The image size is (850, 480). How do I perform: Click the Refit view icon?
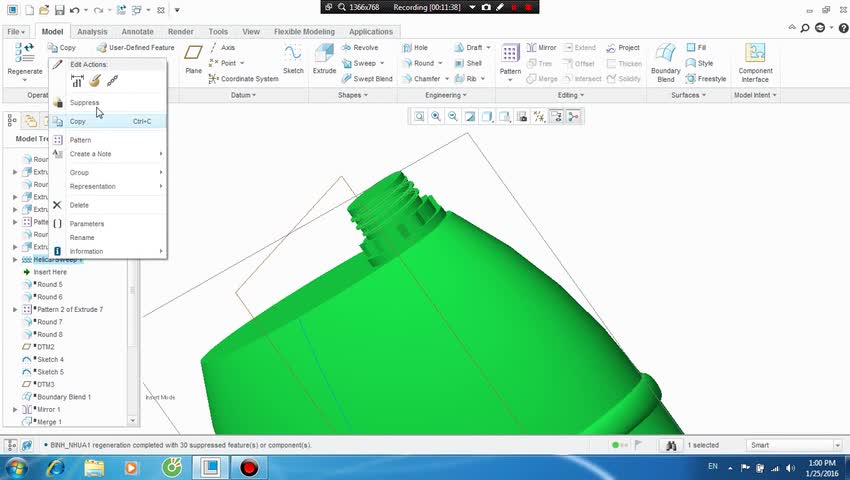419,117
